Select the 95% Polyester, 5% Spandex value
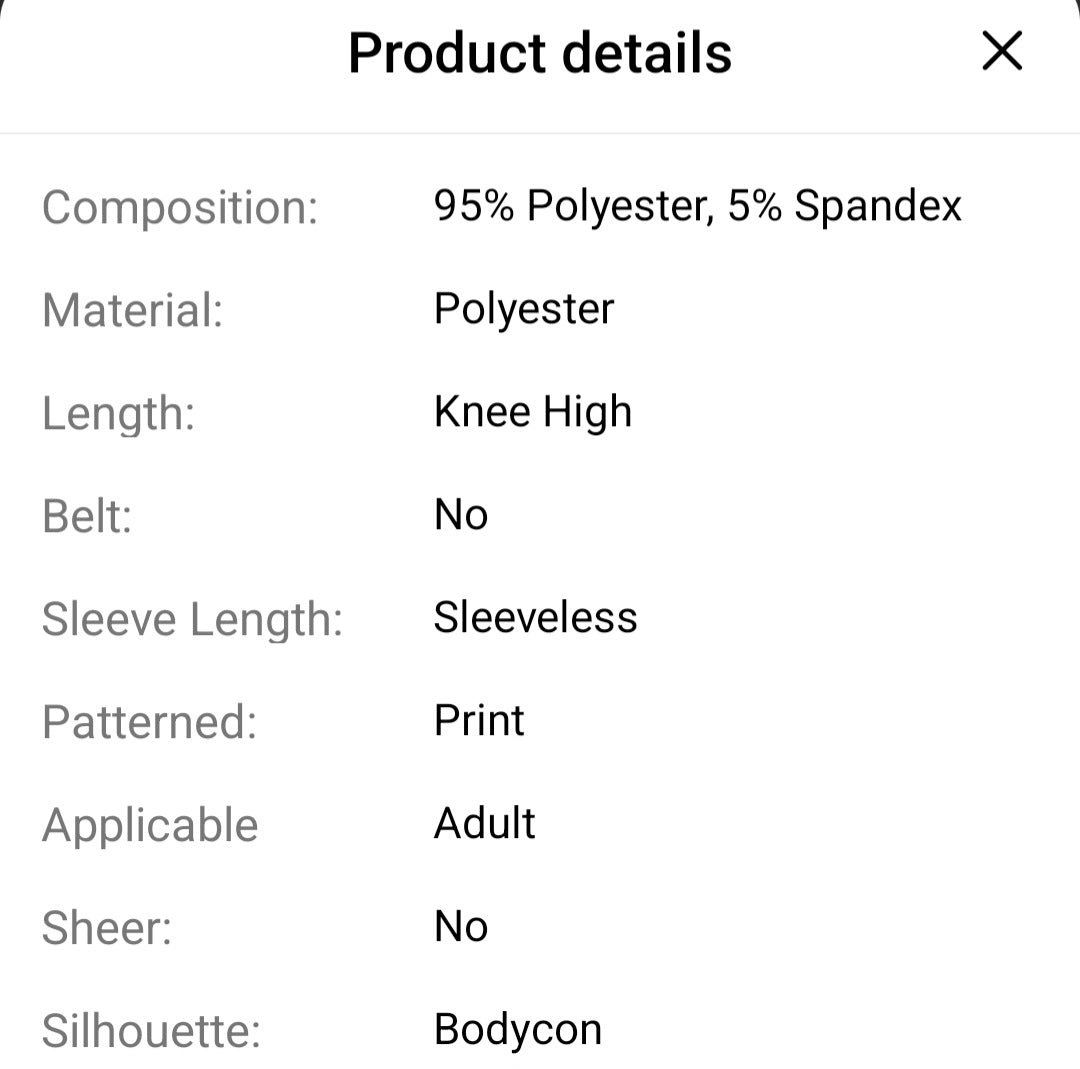This screenshot has height=1069, width=1080. pos(697,206)
